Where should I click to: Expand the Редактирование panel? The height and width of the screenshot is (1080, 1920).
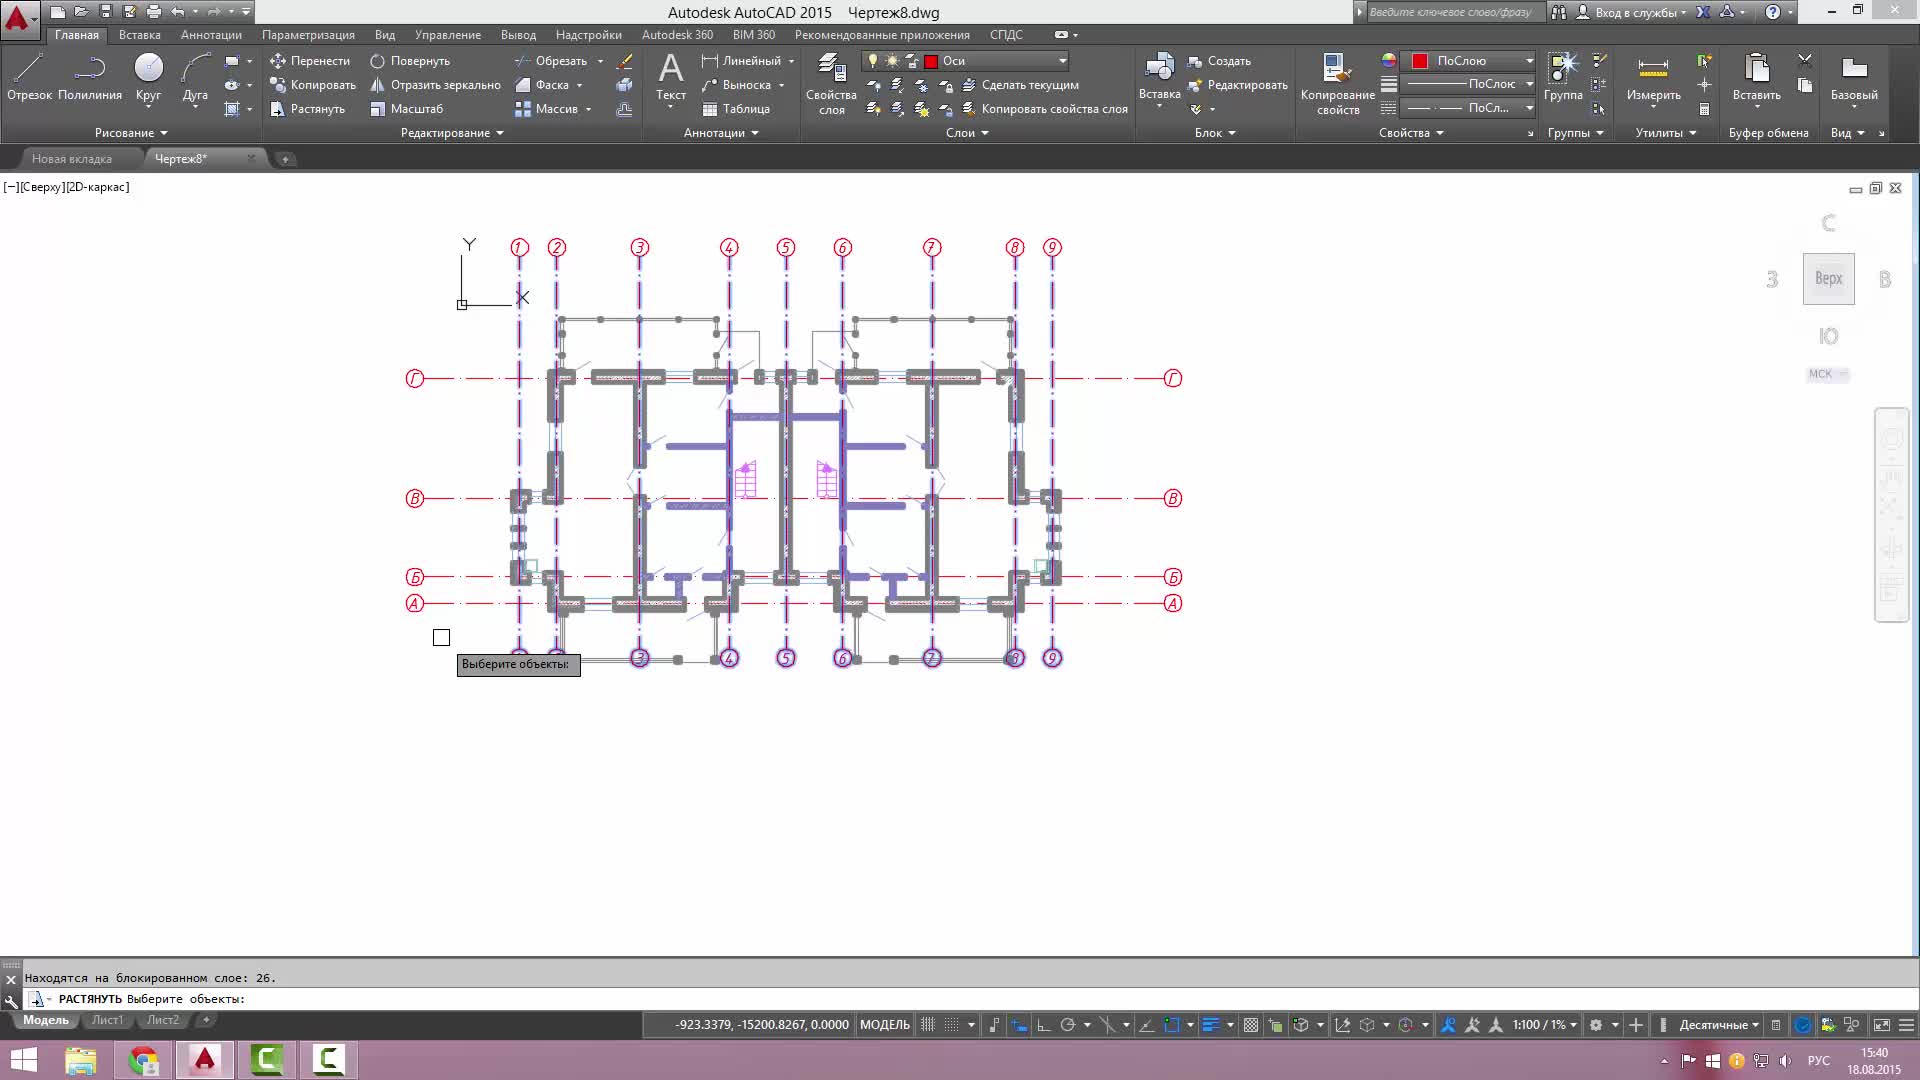pos(452,133)
